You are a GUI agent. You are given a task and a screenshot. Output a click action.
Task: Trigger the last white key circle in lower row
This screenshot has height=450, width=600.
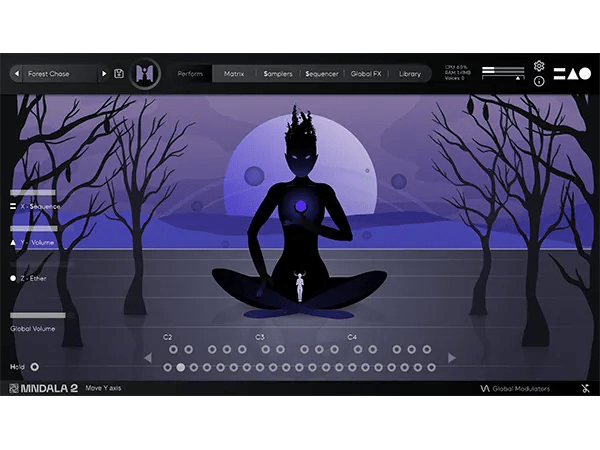[x=431, y=367]
